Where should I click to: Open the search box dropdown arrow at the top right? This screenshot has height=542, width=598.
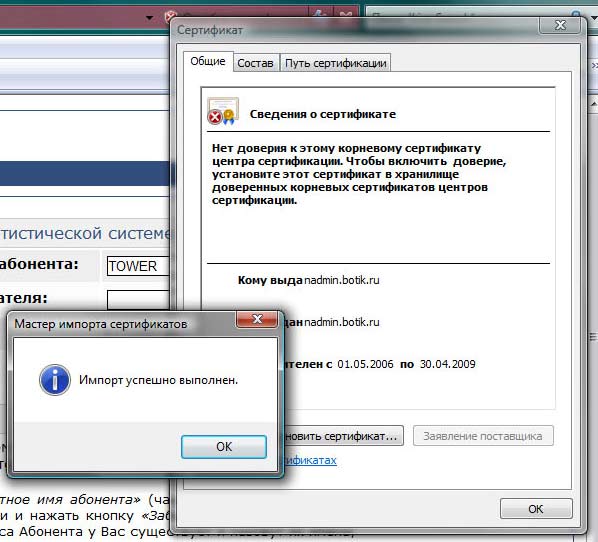tap(594, 18)
